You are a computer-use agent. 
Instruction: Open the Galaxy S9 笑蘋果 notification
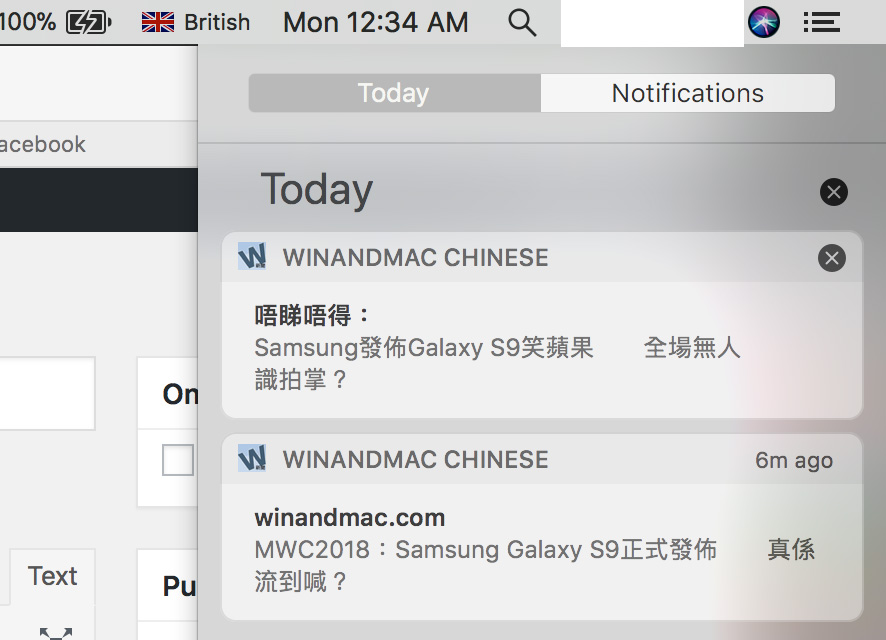tap(542, 350)
